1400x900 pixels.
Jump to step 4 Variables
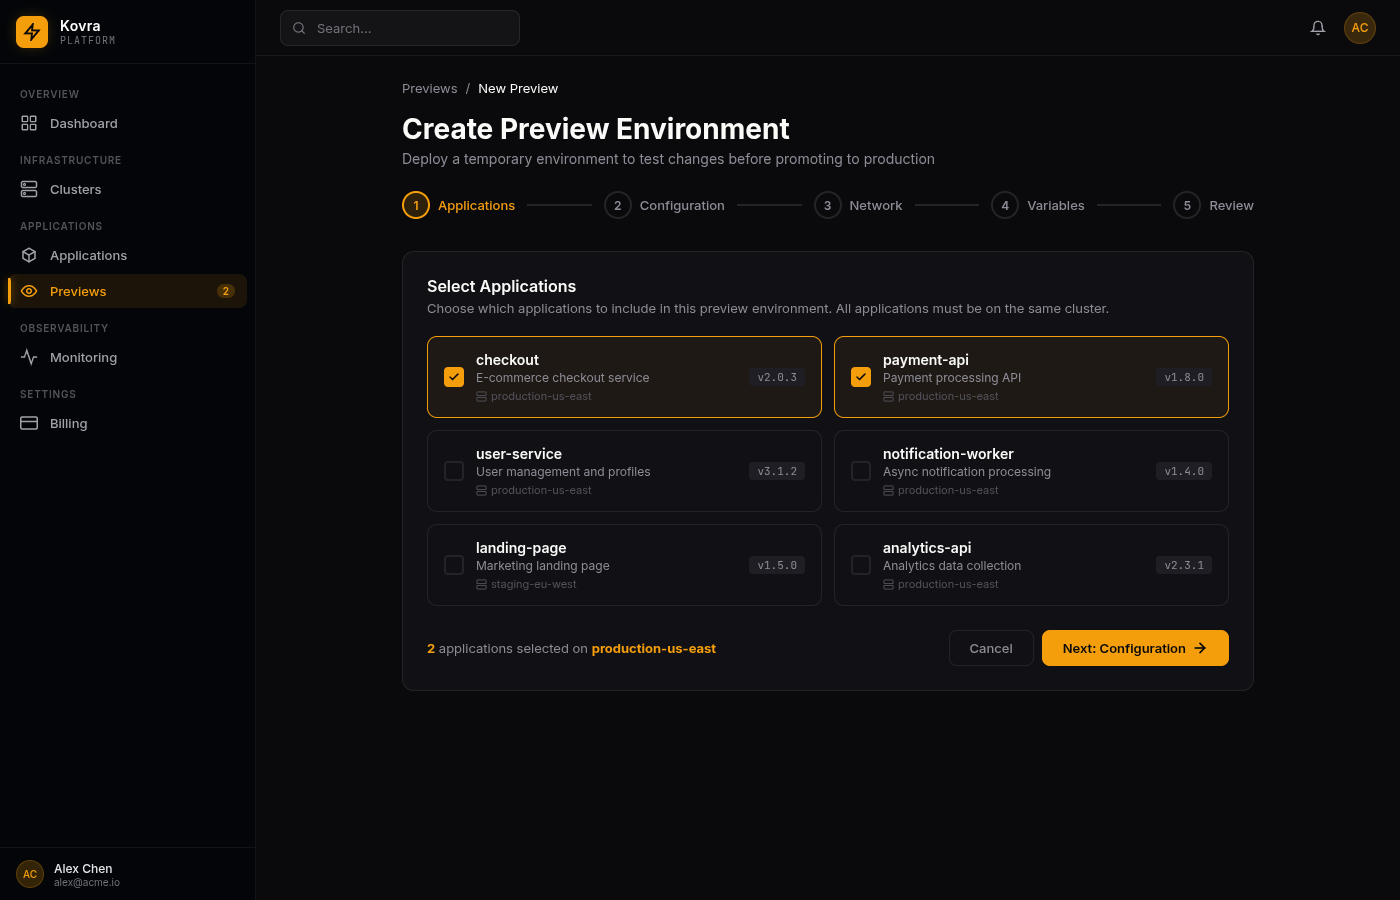(1038, 205)
